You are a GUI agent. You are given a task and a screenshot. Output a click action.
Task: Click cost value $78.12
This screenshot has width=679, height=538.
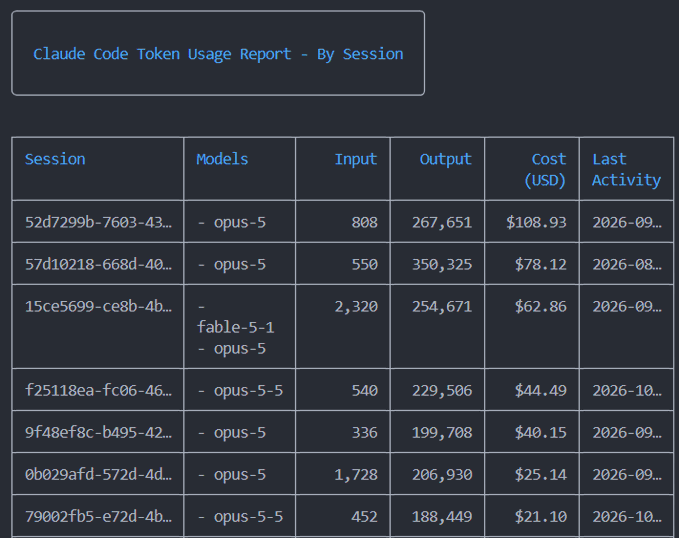540,264
